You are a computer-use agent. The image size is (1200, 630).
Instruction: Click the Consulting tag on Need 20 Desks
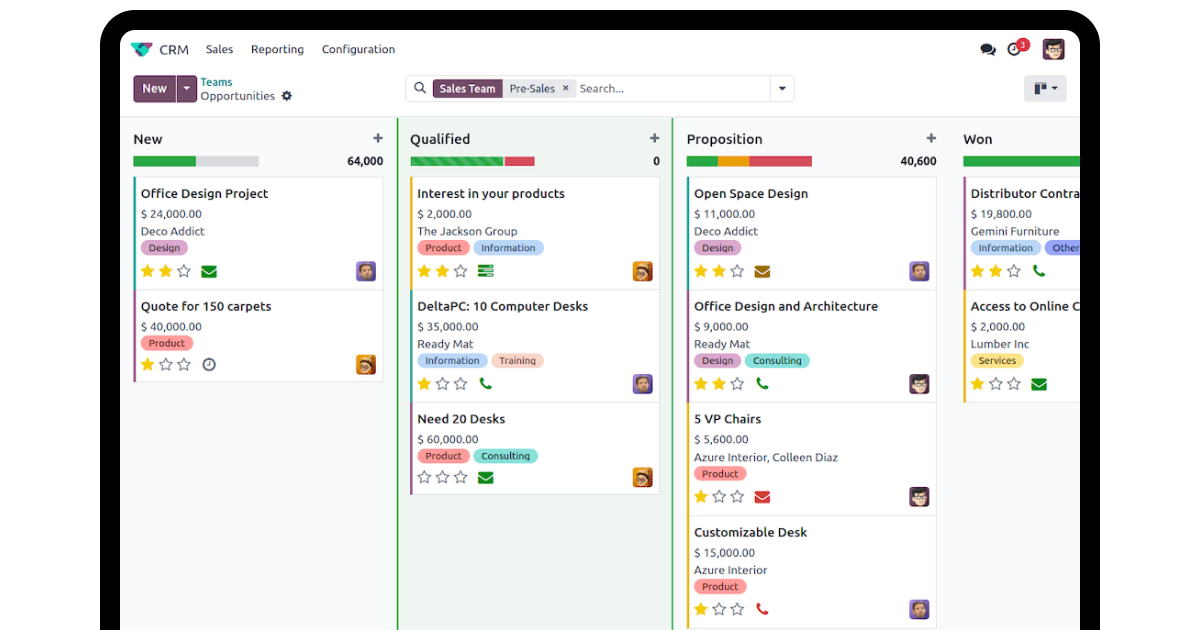[x=505, y=456]
